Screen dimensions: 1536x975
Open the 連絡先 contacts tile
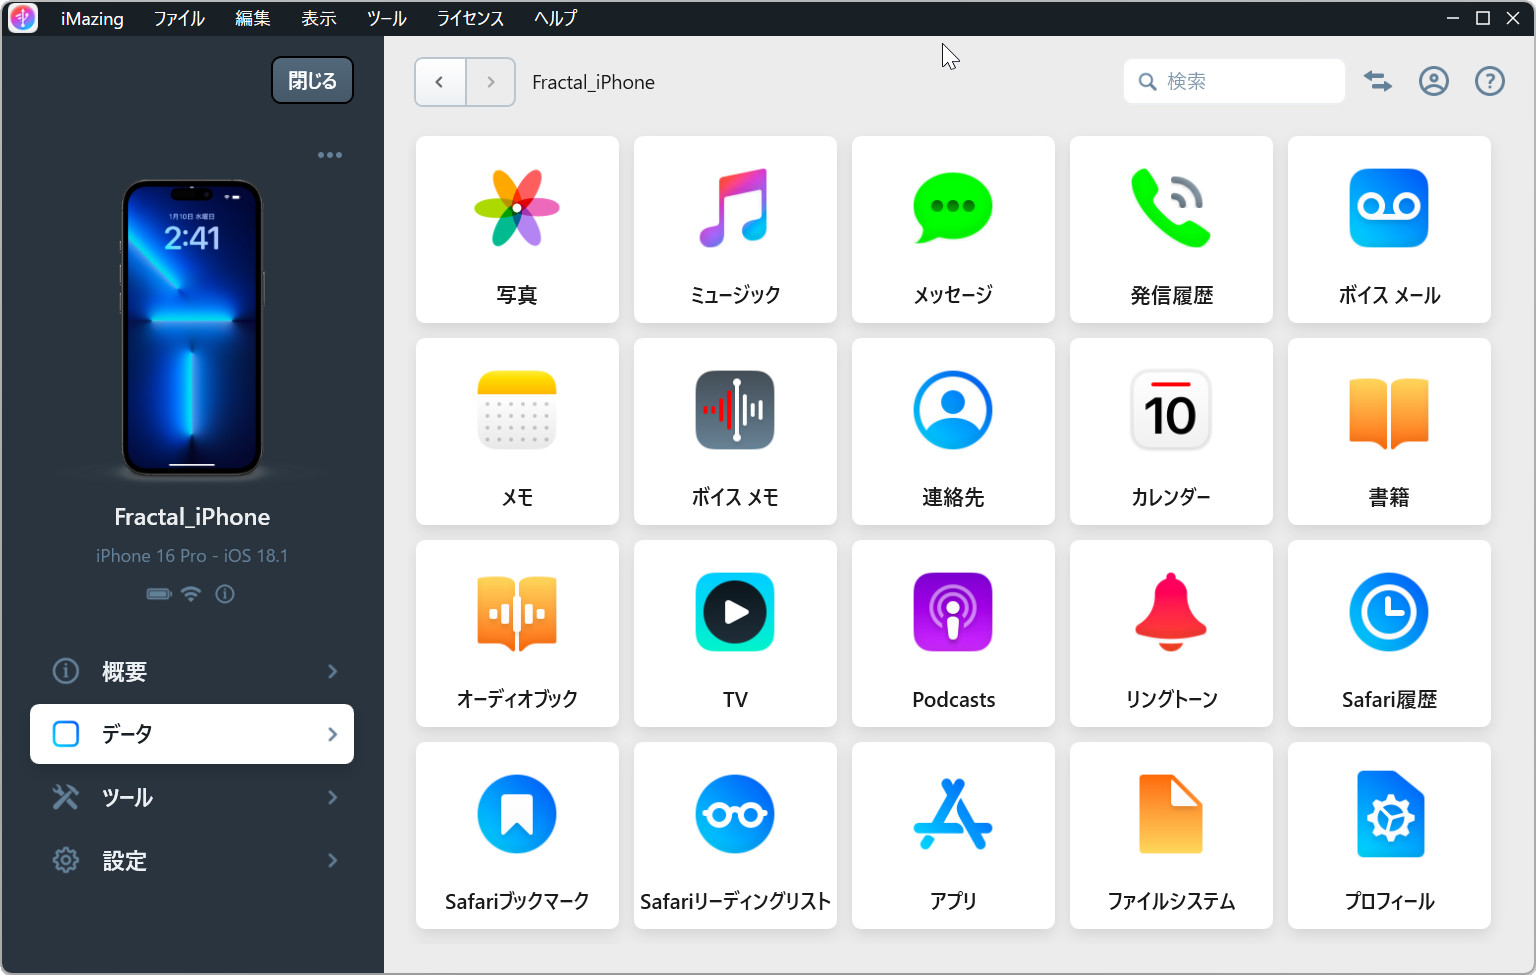coord(953,431)
